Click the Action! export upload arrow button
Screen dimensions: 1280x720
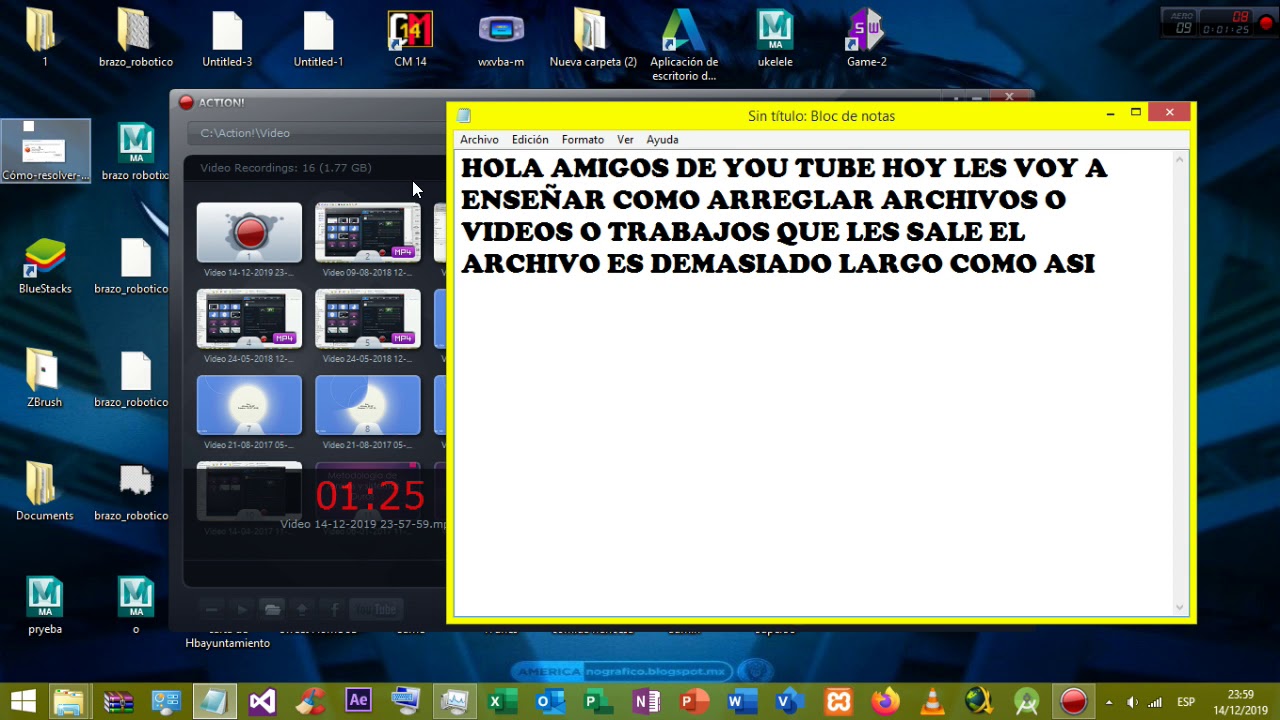click(303, 609)
